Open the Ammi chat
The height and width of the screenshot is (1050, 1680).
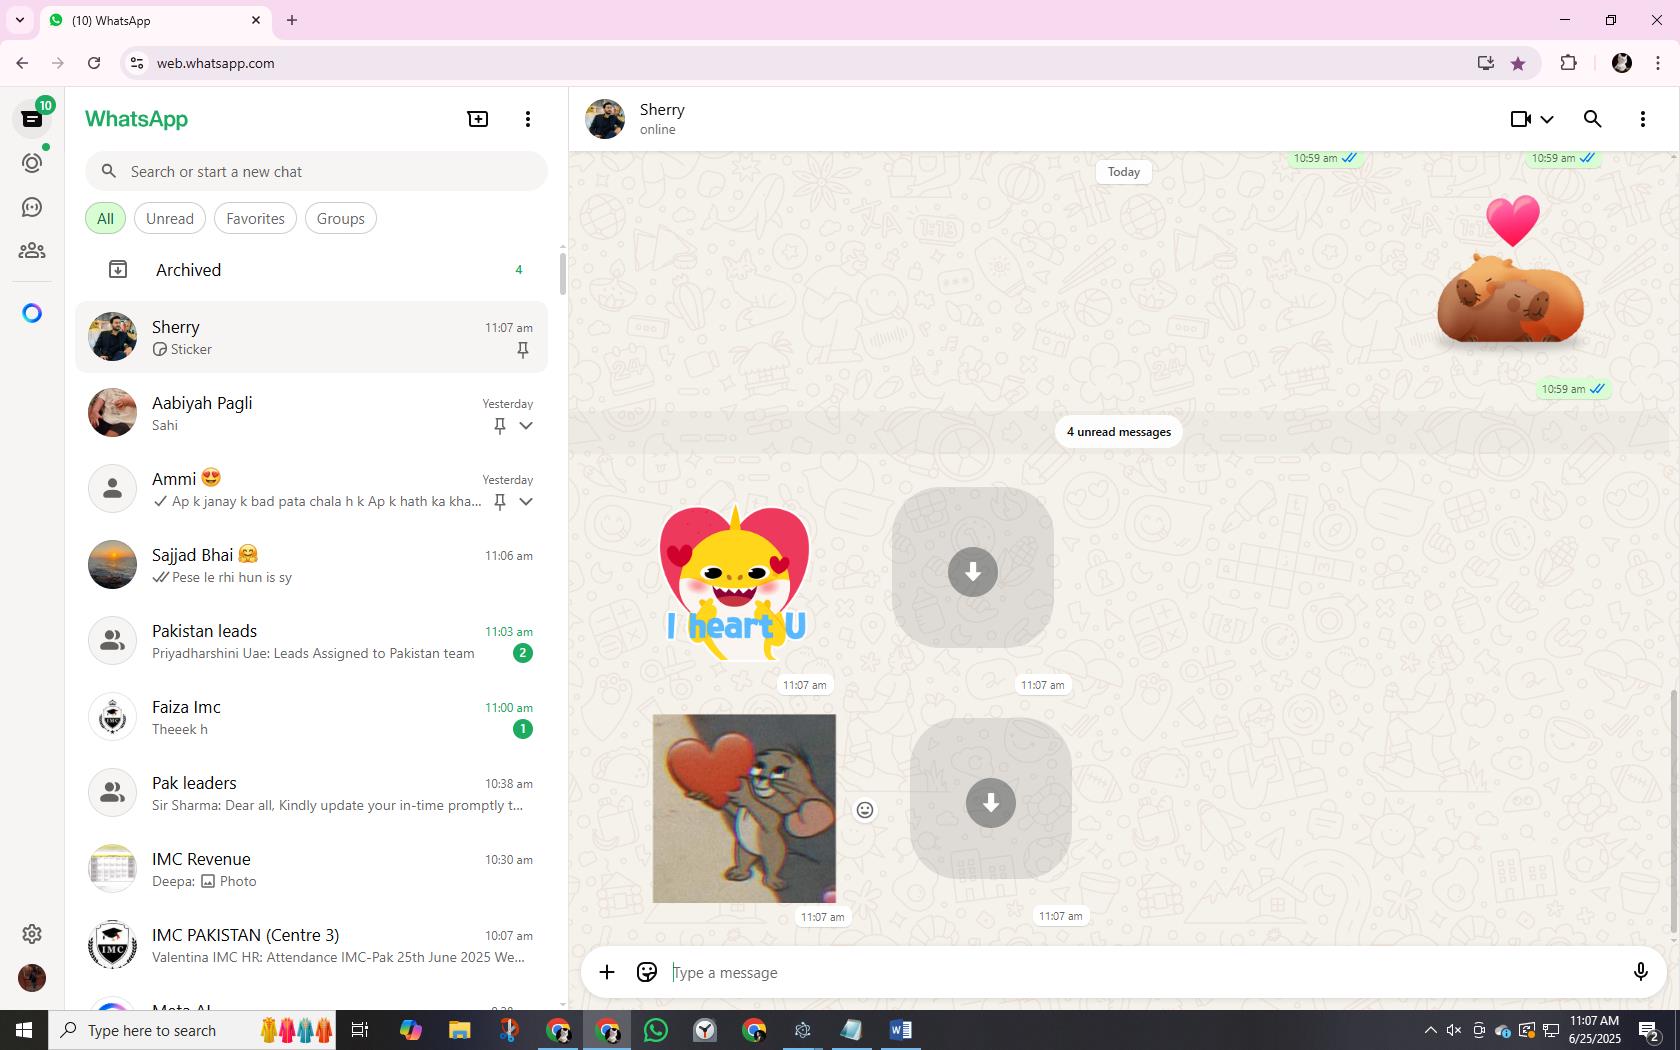coord(312,489)
